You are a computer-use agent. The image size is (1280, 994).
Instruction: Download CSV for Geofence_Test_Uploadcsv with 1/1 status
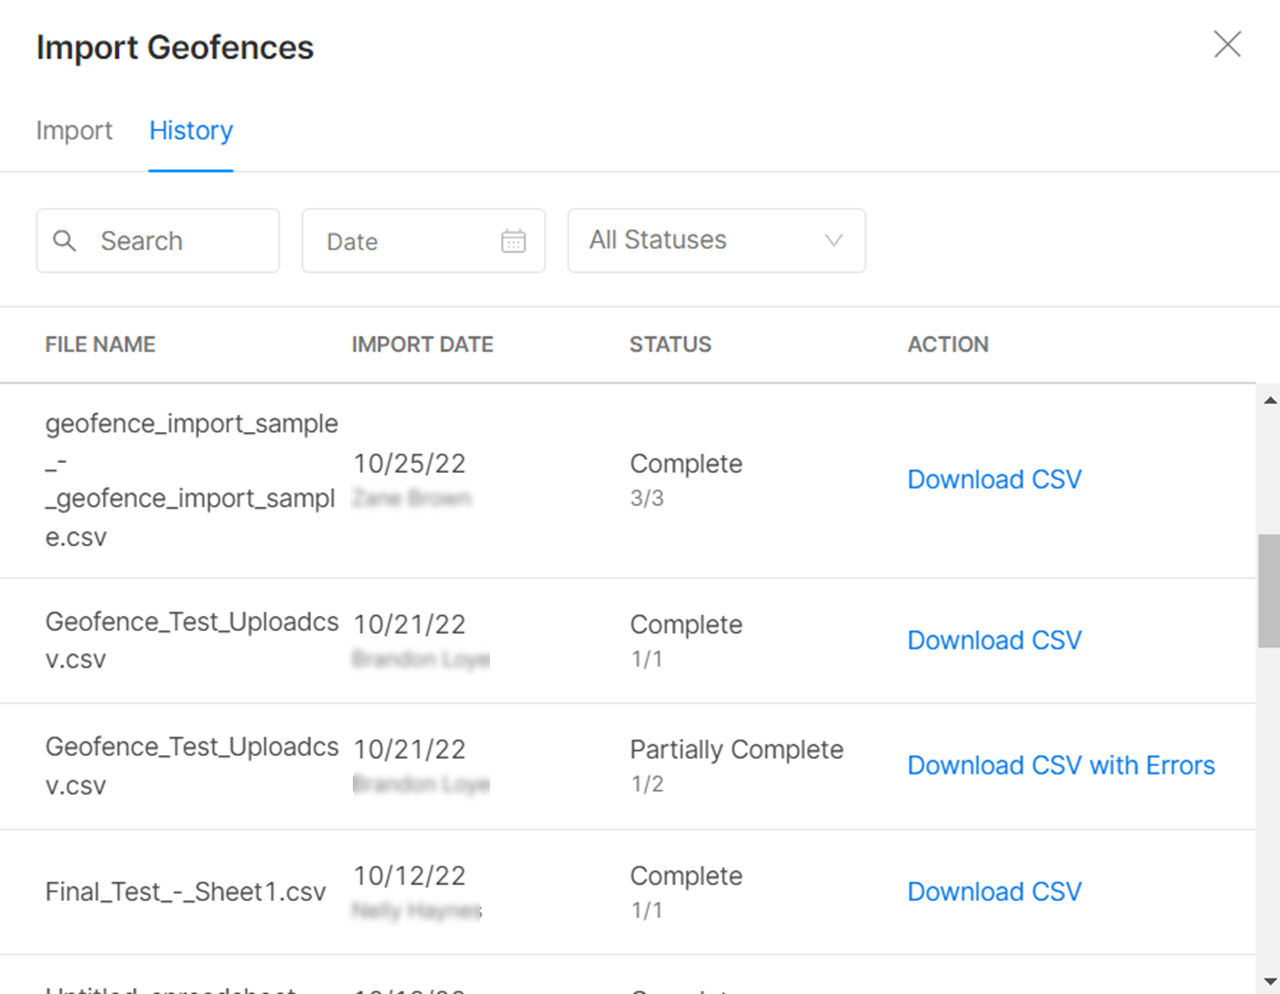tap(994, 641)
